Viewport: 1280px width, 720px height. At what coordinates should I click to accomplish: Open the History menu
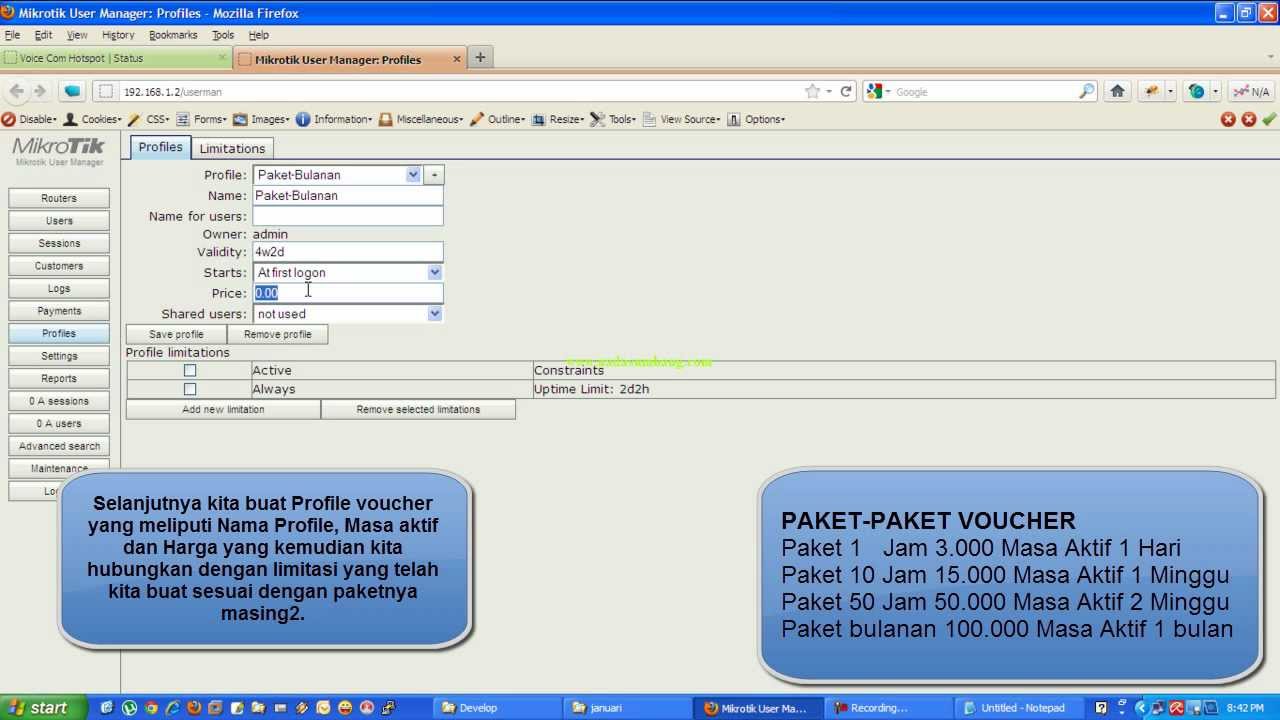118,35
